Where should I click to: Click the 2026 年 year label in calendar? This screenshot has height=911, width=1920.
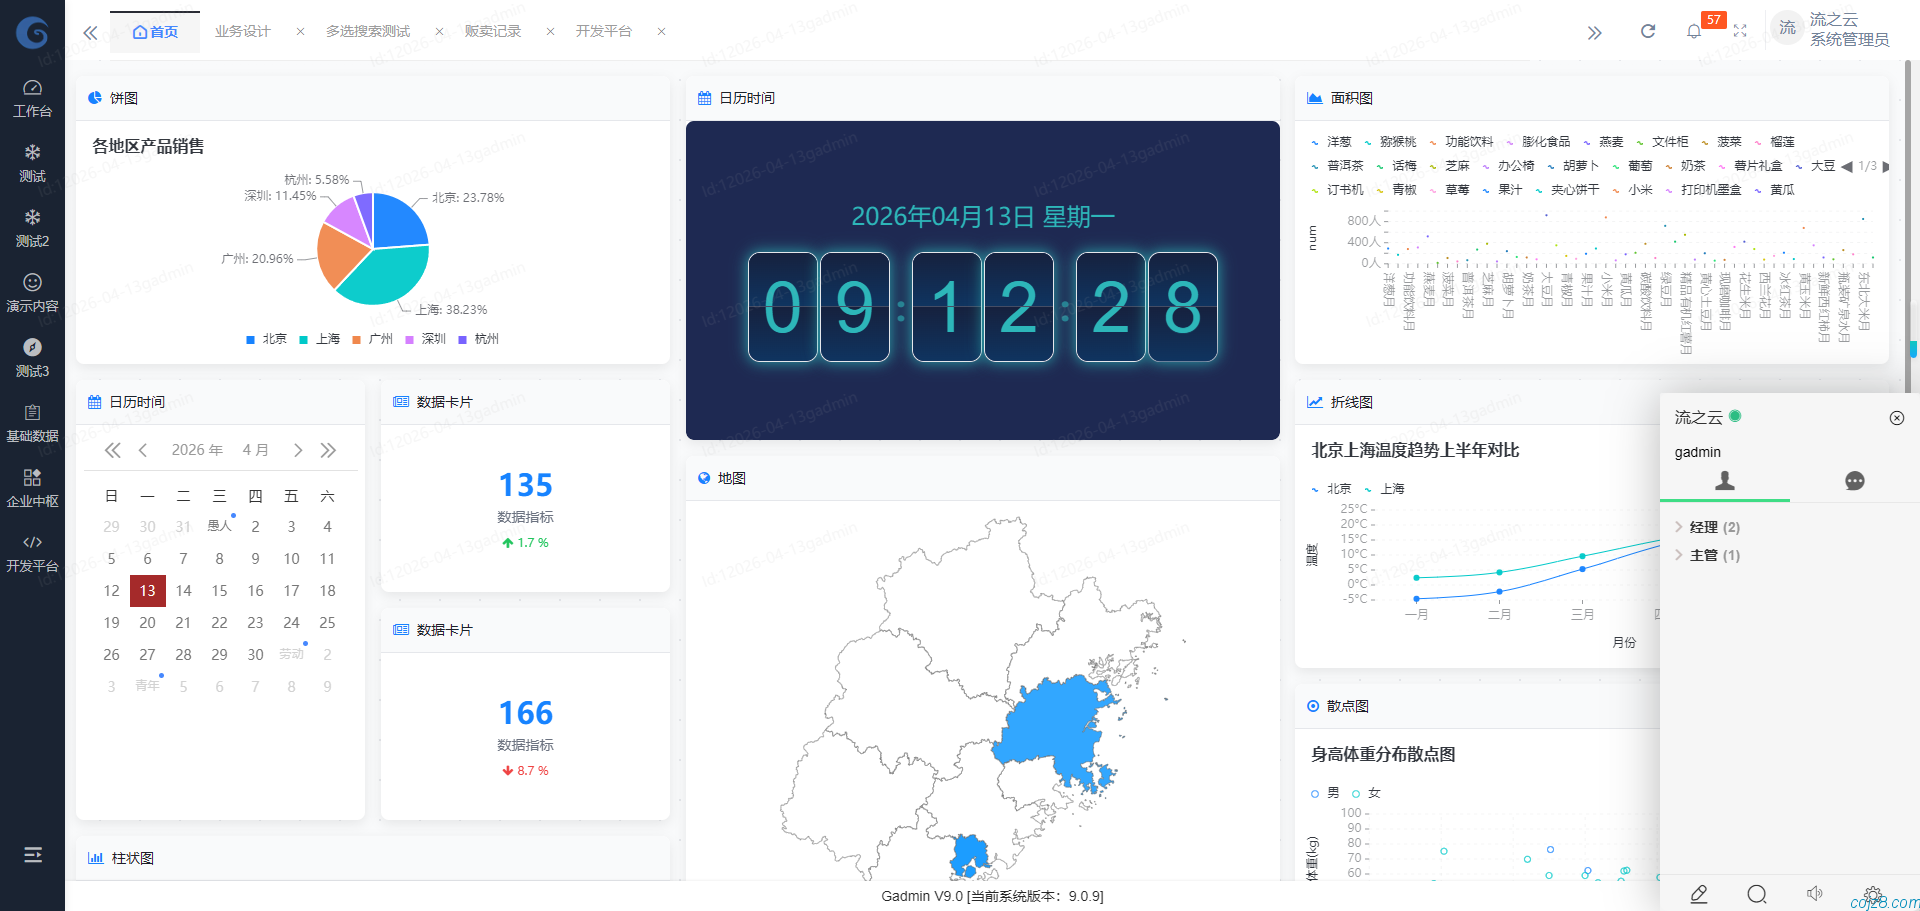coord(197,450)
